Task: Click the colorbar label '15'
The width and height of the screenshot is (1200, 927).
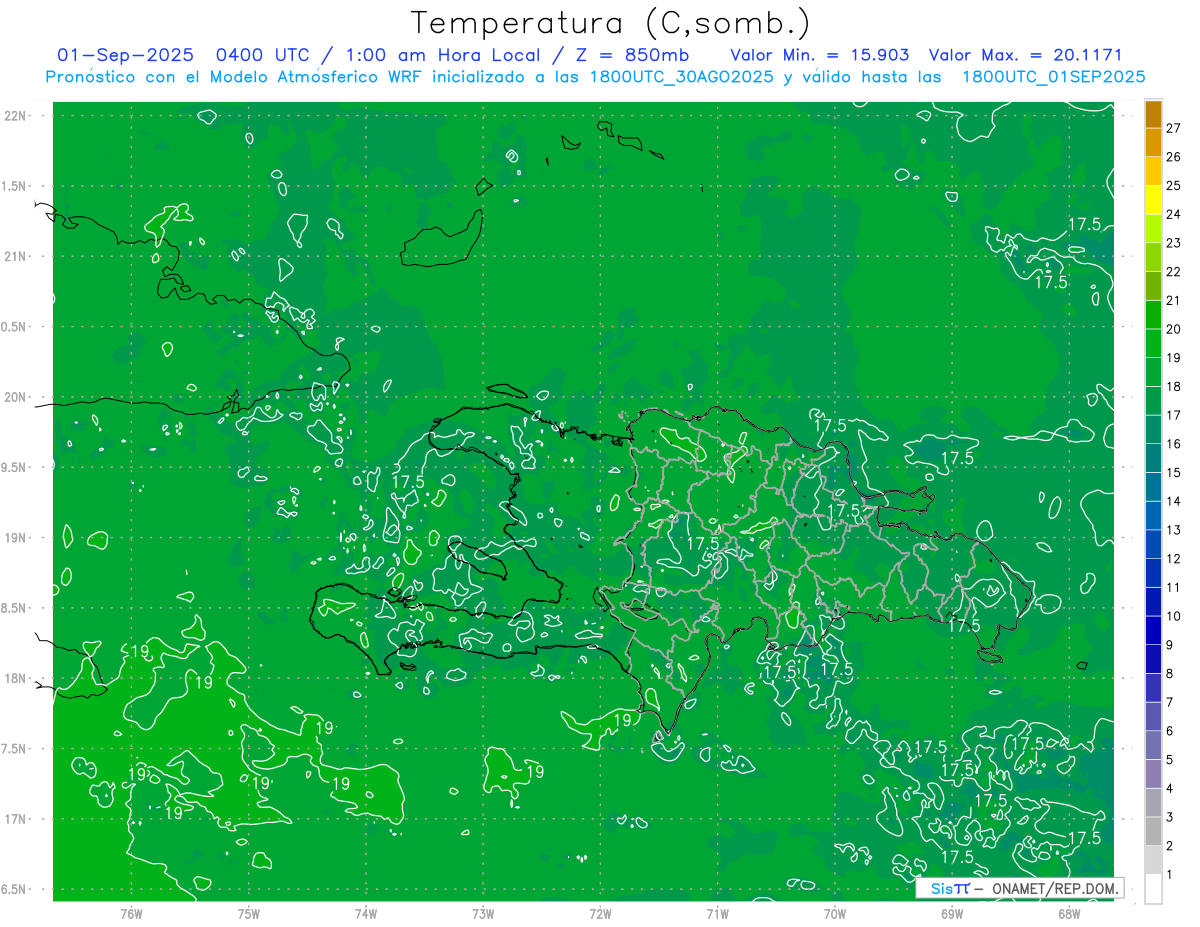Action: tap(1173, 473)
